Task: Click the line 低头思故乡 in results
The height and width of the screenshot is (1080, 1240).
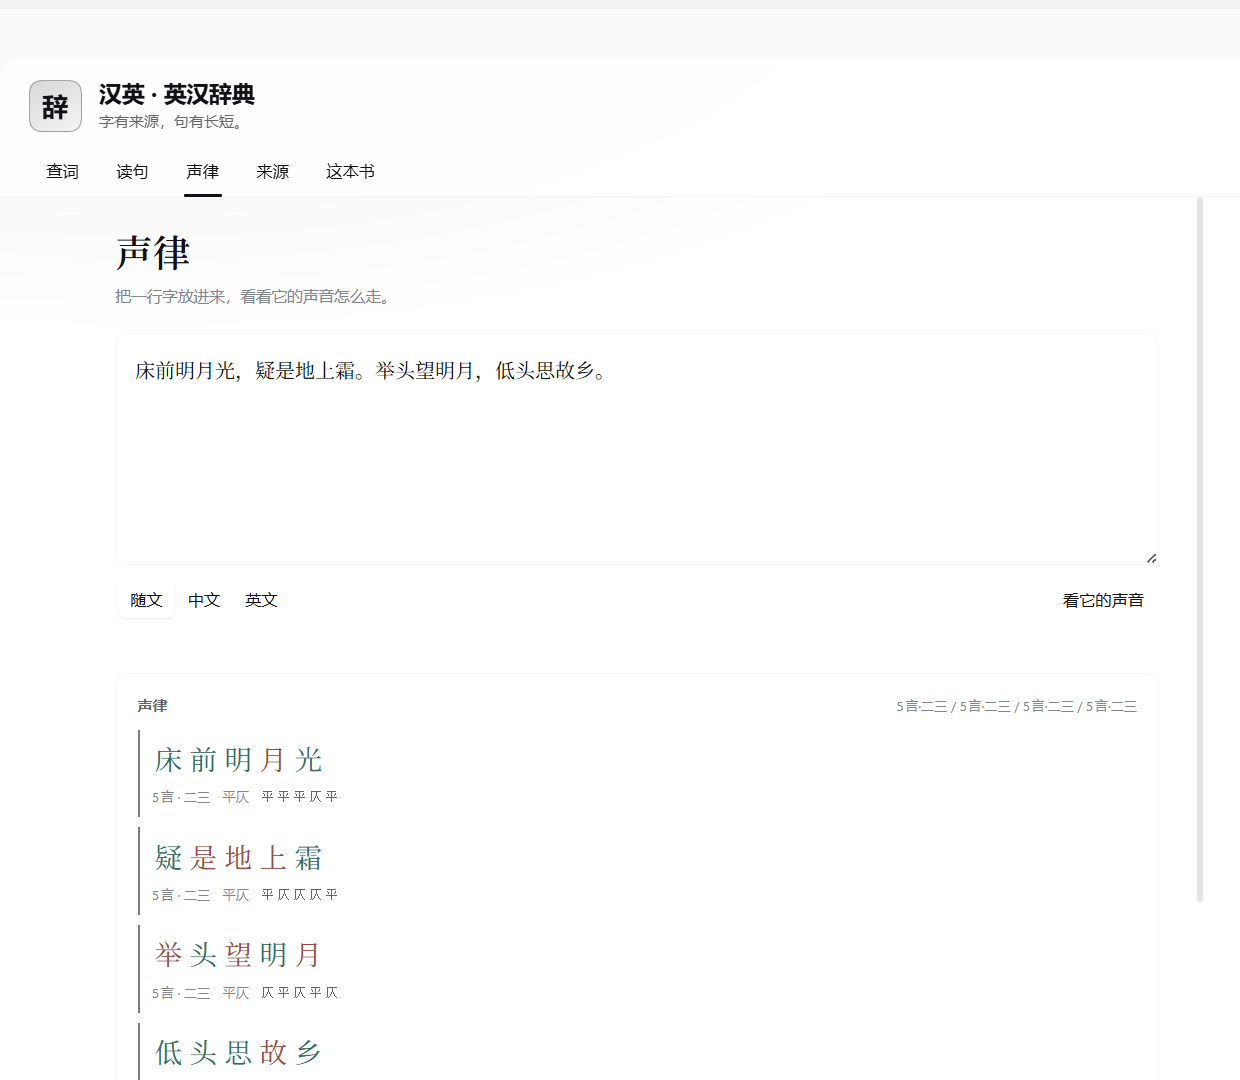Action: click(238, 1052)
